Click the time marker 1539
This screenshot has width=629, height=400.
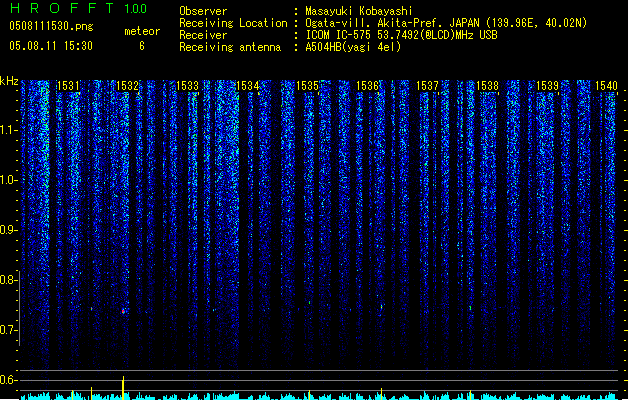coord(548,86)
